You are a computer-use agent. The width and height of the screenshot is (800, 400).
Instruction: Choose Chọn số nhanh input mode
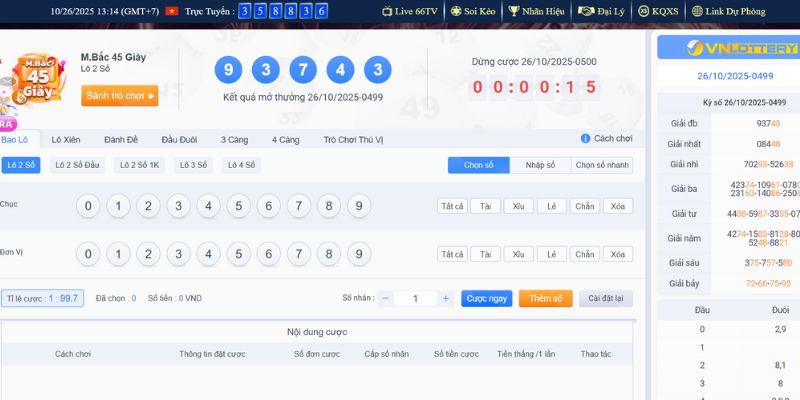(602, 165)
